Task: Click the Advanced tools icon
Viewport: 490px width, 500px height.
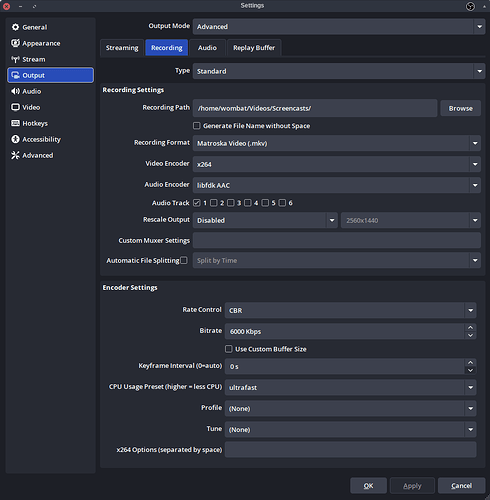Action: pos(15,155)
